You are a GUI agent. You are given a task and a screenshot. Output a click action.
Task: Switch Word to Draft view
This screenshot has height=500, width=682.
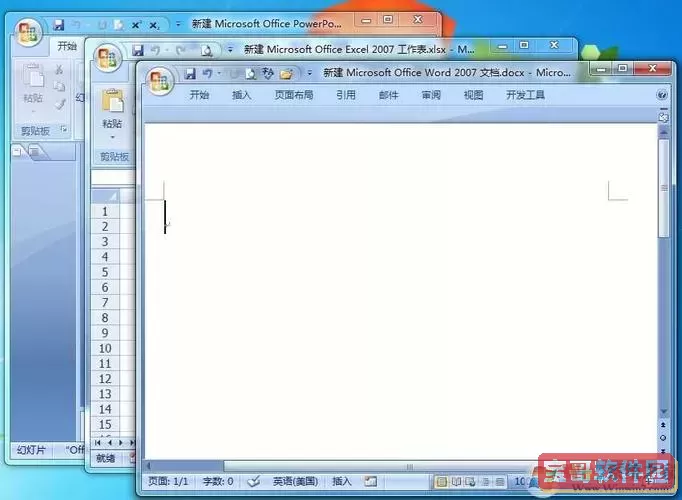click(x=500, y=482)
